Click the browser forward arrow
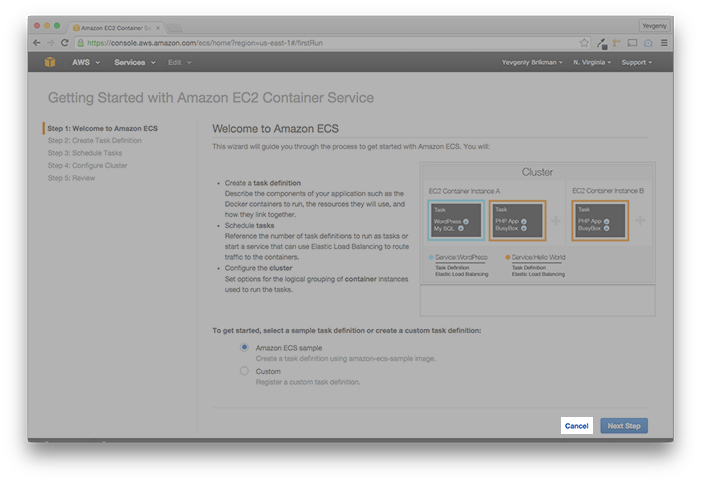 coord(51,43)
